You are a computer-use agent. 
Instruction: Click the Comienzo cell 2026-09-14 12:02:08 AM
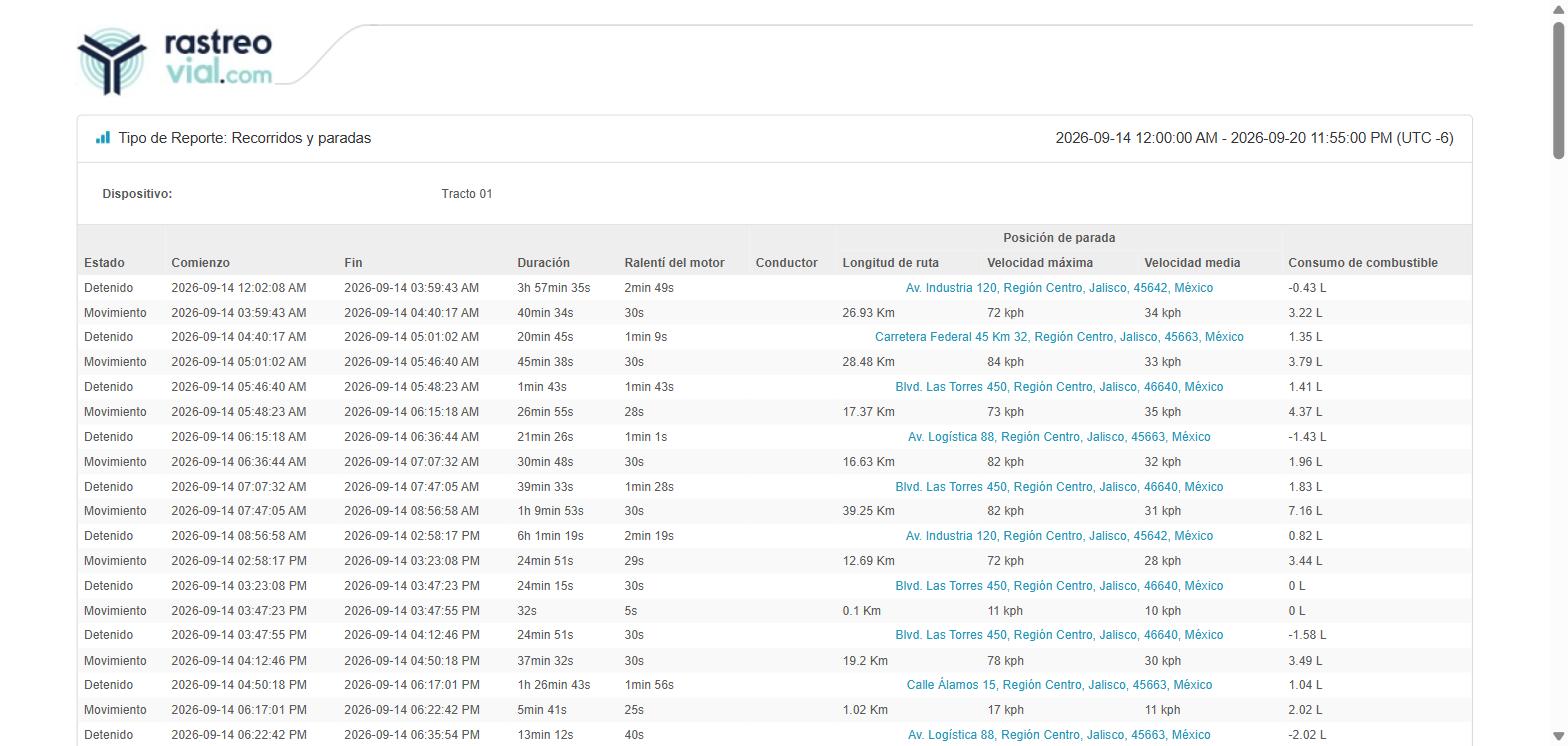[238, 288]
